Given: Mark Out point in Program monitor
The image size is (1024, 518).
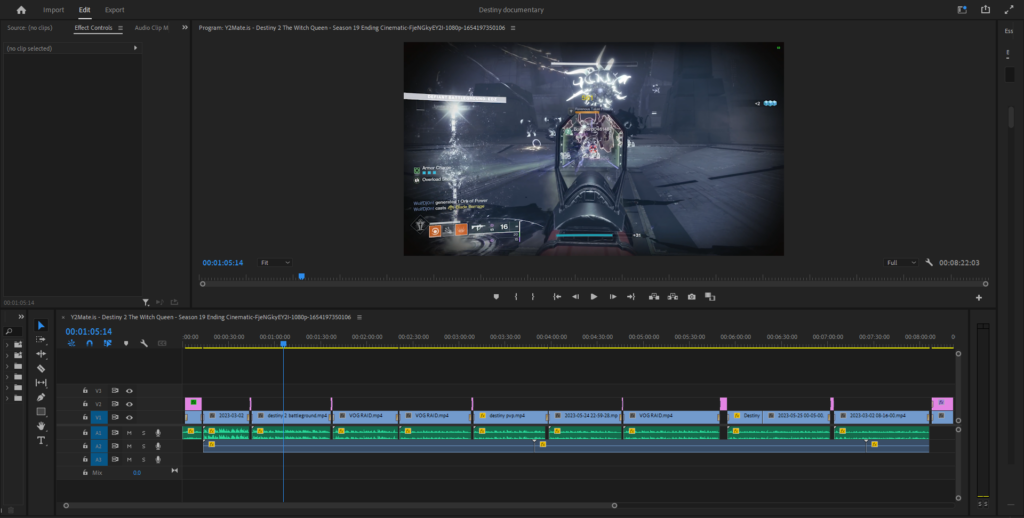Looking at the screenshot, I should click(x=533, y=297).
